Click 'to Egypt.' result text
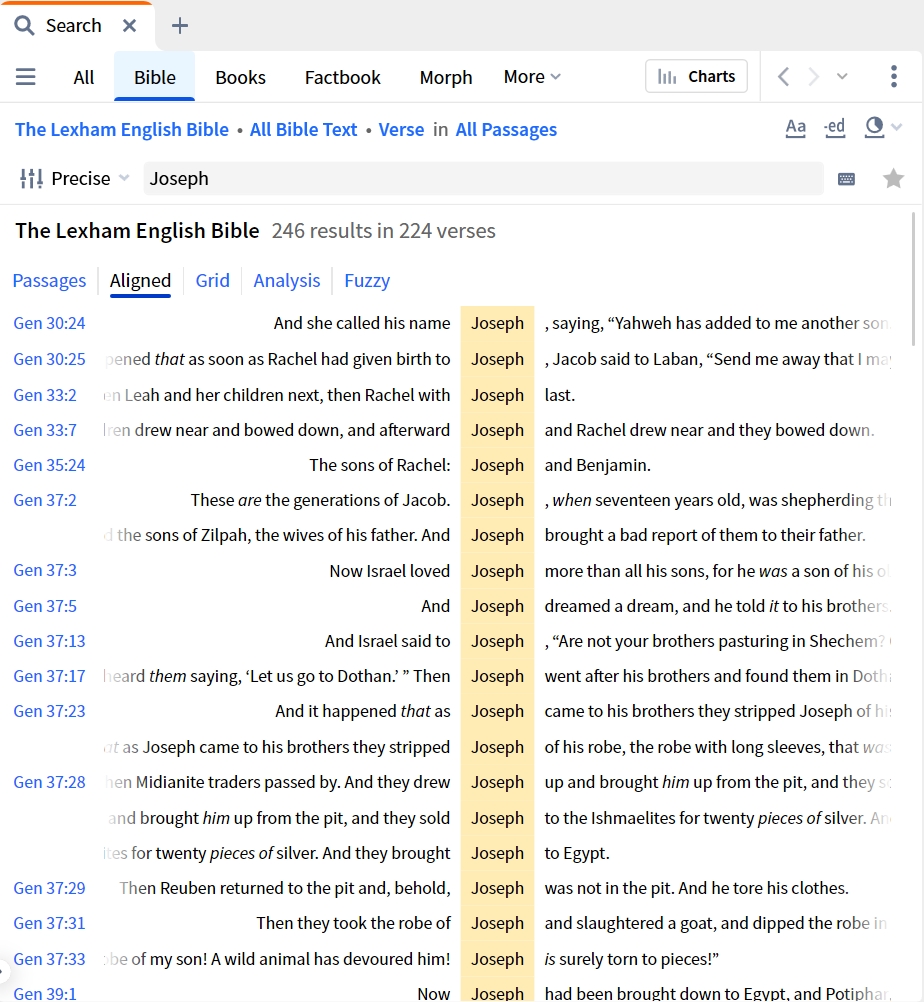This screenshot has width=924, height=1002. click(x=577, y=853)
